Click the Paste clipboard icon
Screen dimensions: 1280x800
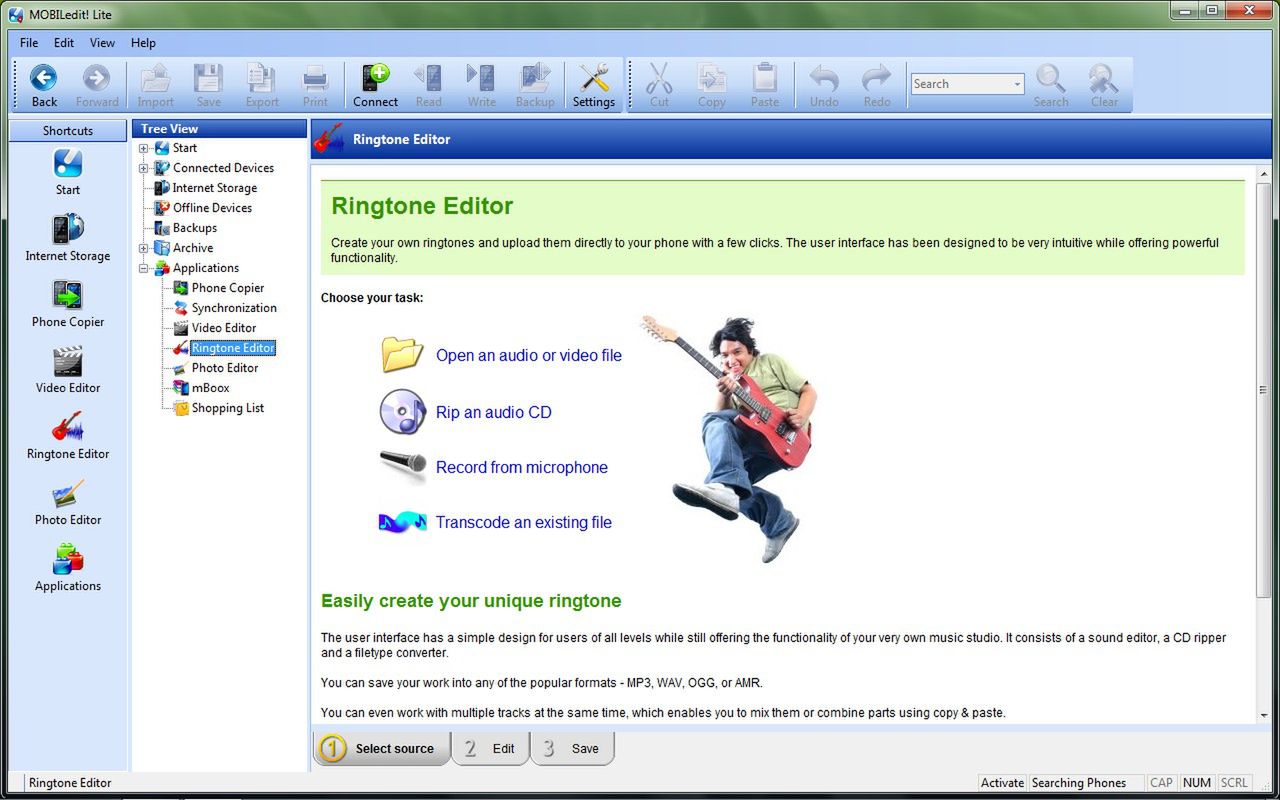pos(765,85)
